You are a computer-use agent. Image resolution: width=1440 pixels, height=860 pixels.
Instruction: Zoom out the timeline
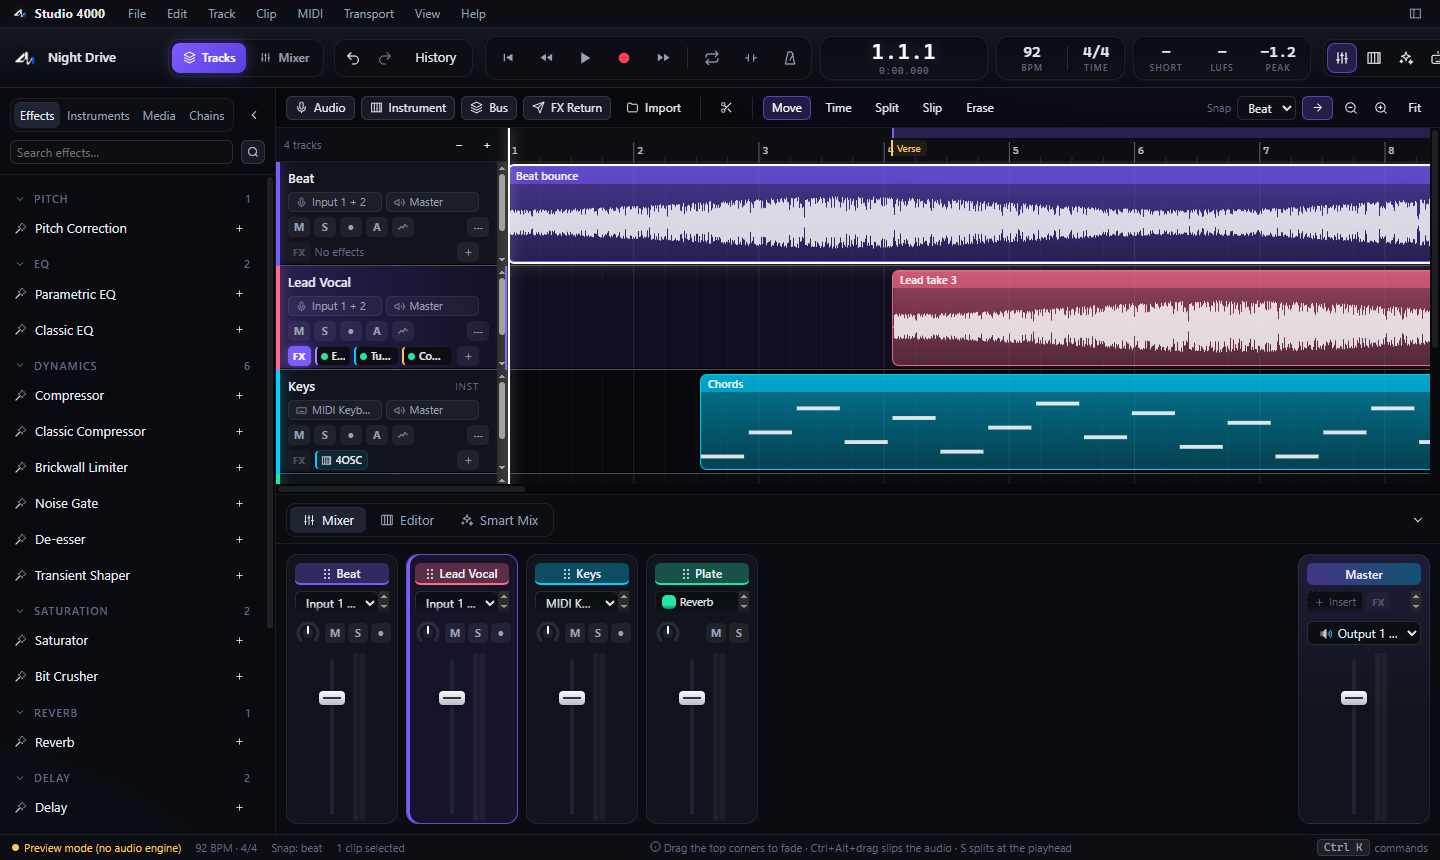click(x=1351, y=108)
